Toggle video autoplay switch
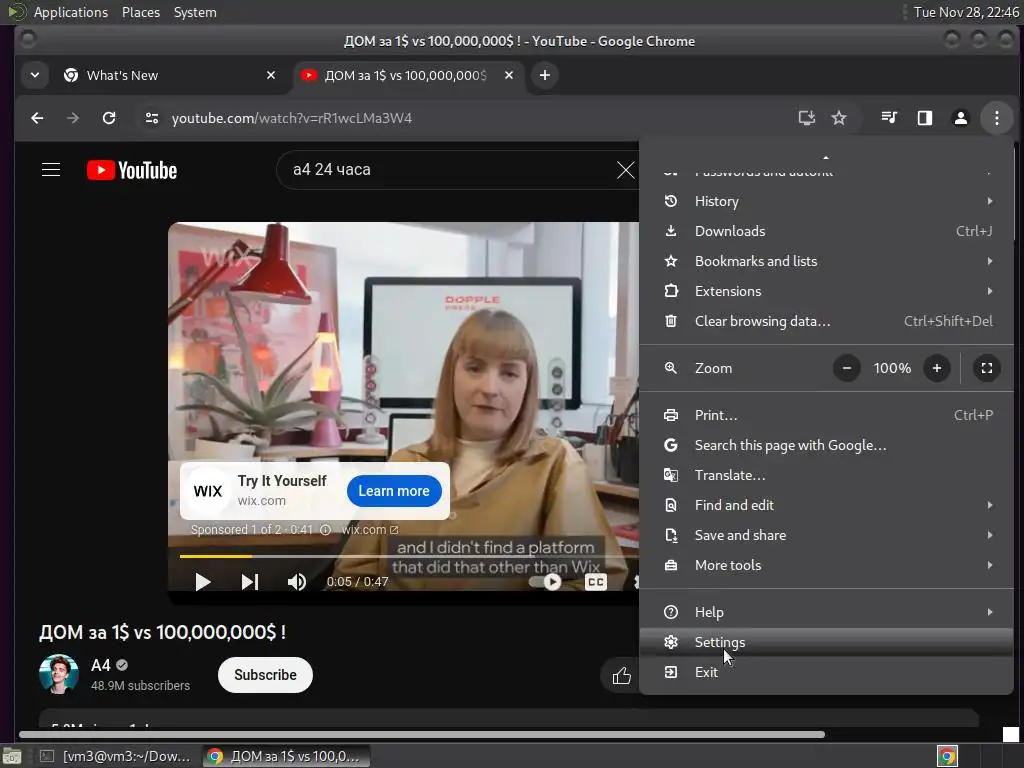Viewport: 1024px width, 768px height. (x=547, y=582)
